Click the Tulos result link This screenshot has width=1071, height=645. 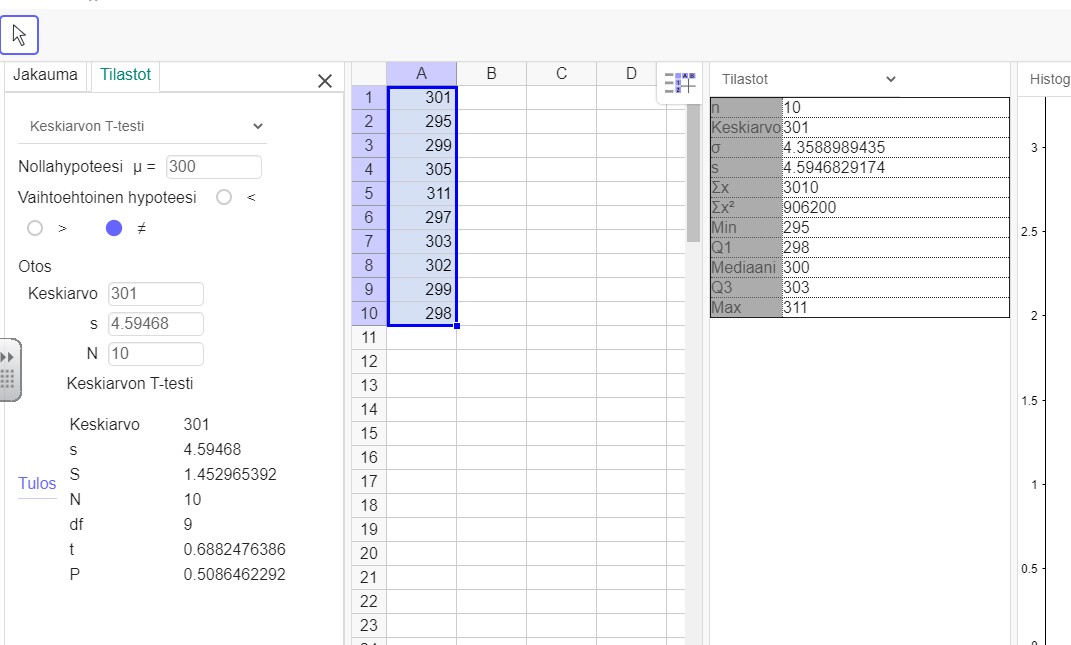point(37,484)
